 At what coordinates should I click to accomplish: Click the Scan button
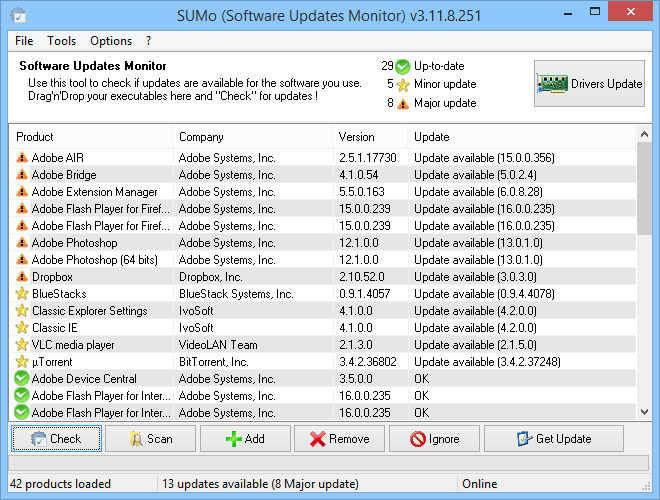coord(151,439)
